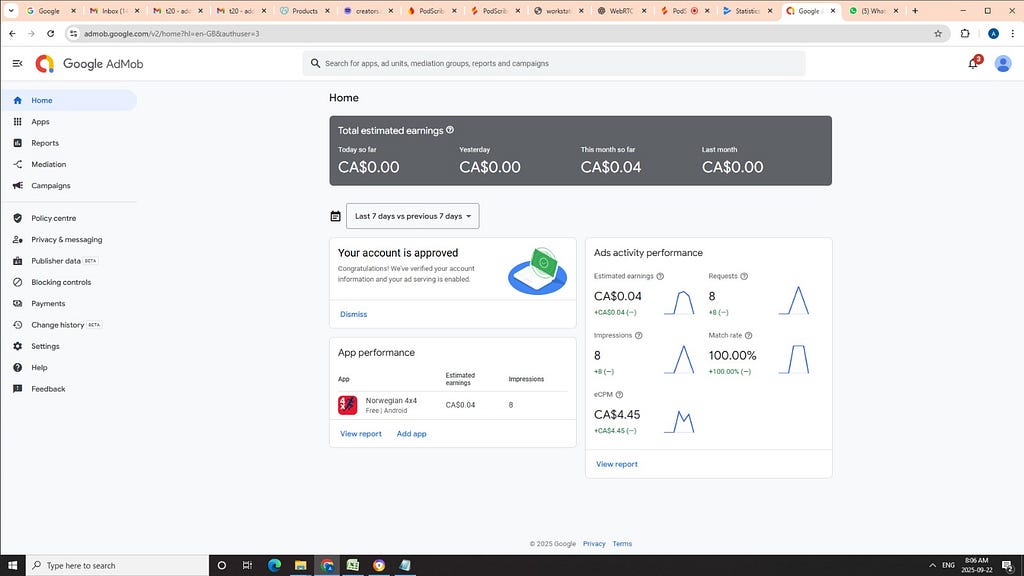
Task: Click the AdMob search field
Action: click(x=554, y=63)
